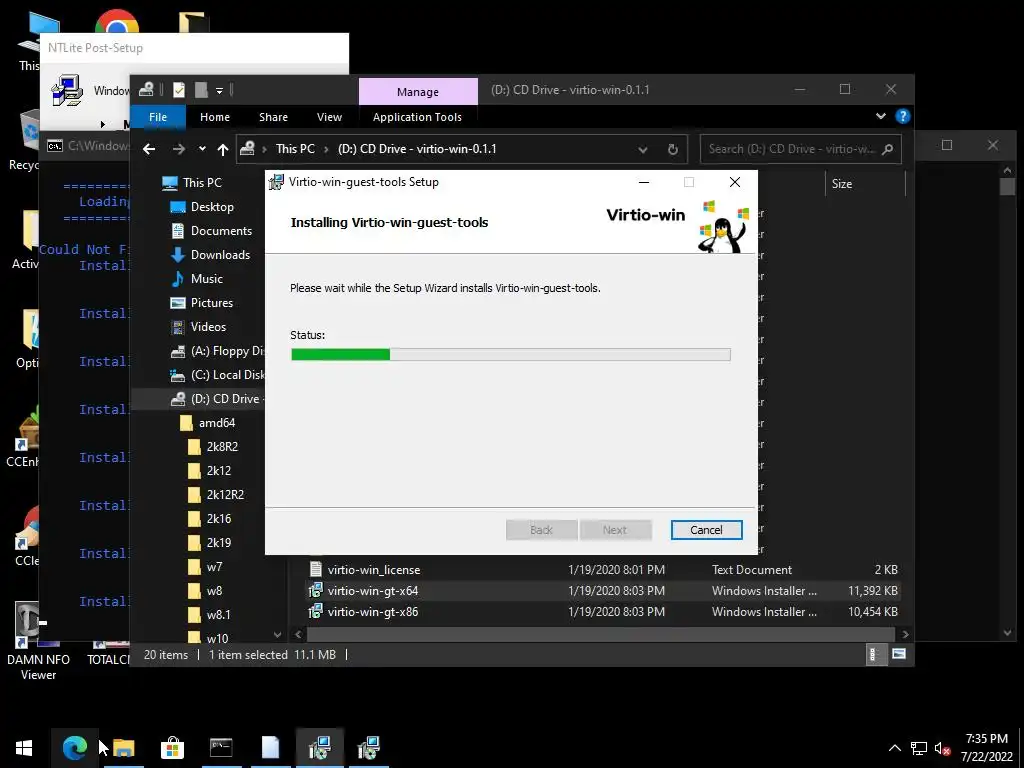Open the File menu in File Explorer
Viewport: 1024px width, 768px height.
[158, 117]
